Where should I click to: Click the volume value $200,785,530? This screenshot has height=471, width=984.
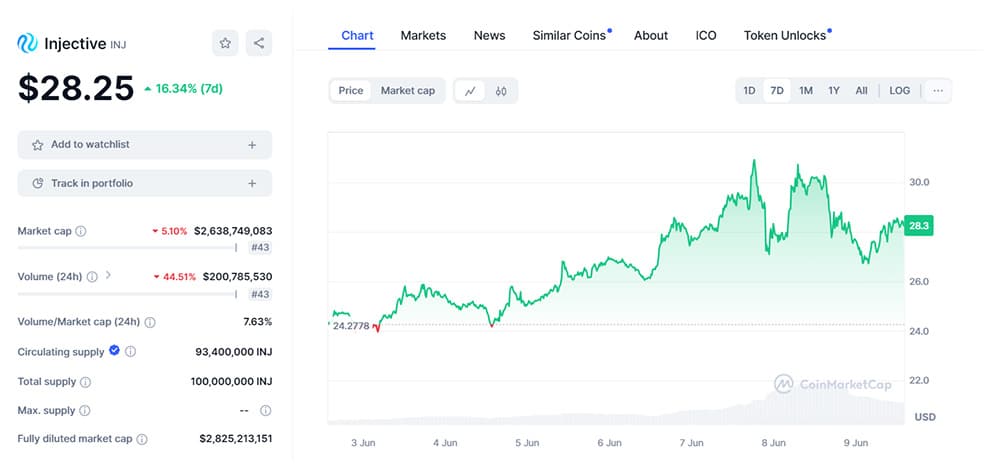237,277
